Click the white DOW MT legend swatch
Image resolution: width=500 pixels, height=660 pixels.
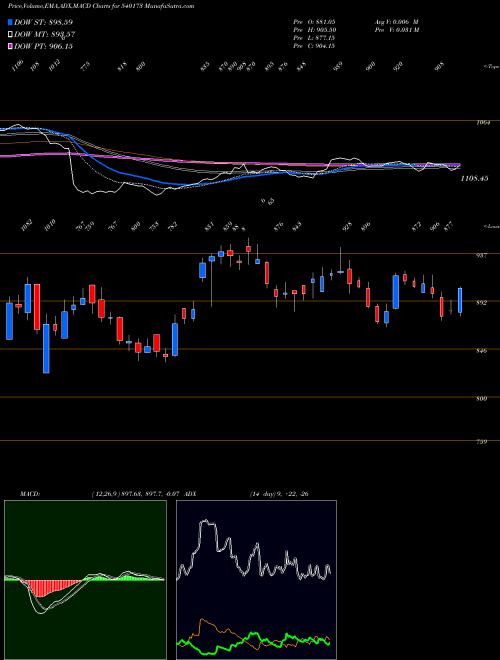click(11, 34)
